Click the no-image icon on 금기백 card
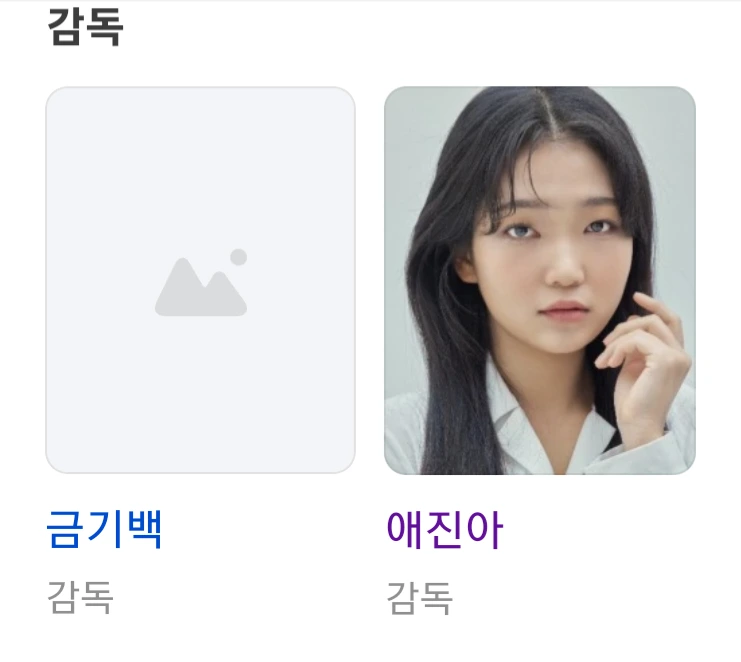The image size is (741, 662). pos(201,282)
